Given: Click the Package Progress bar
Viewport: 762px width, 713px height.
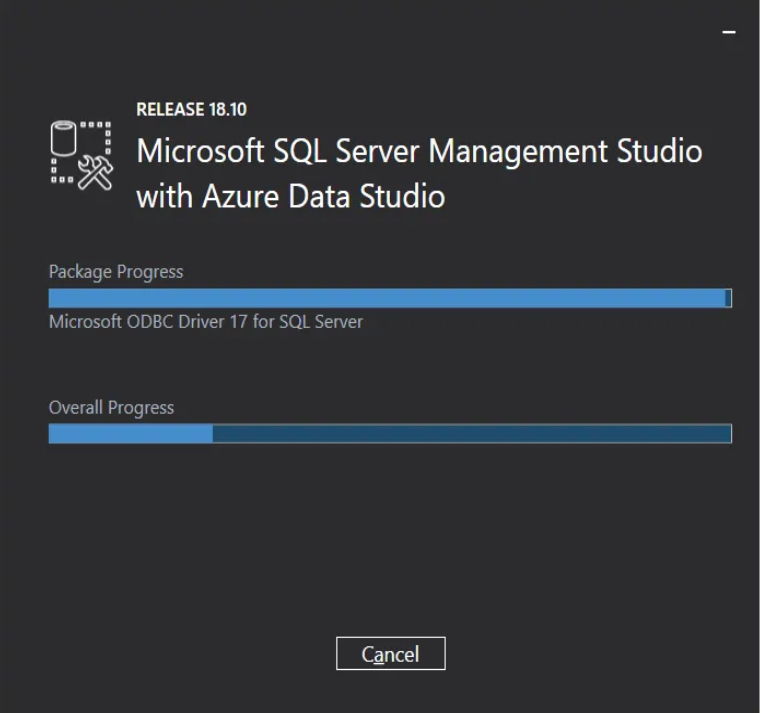Looking at the screenshot, I should [x=388, y=298].
